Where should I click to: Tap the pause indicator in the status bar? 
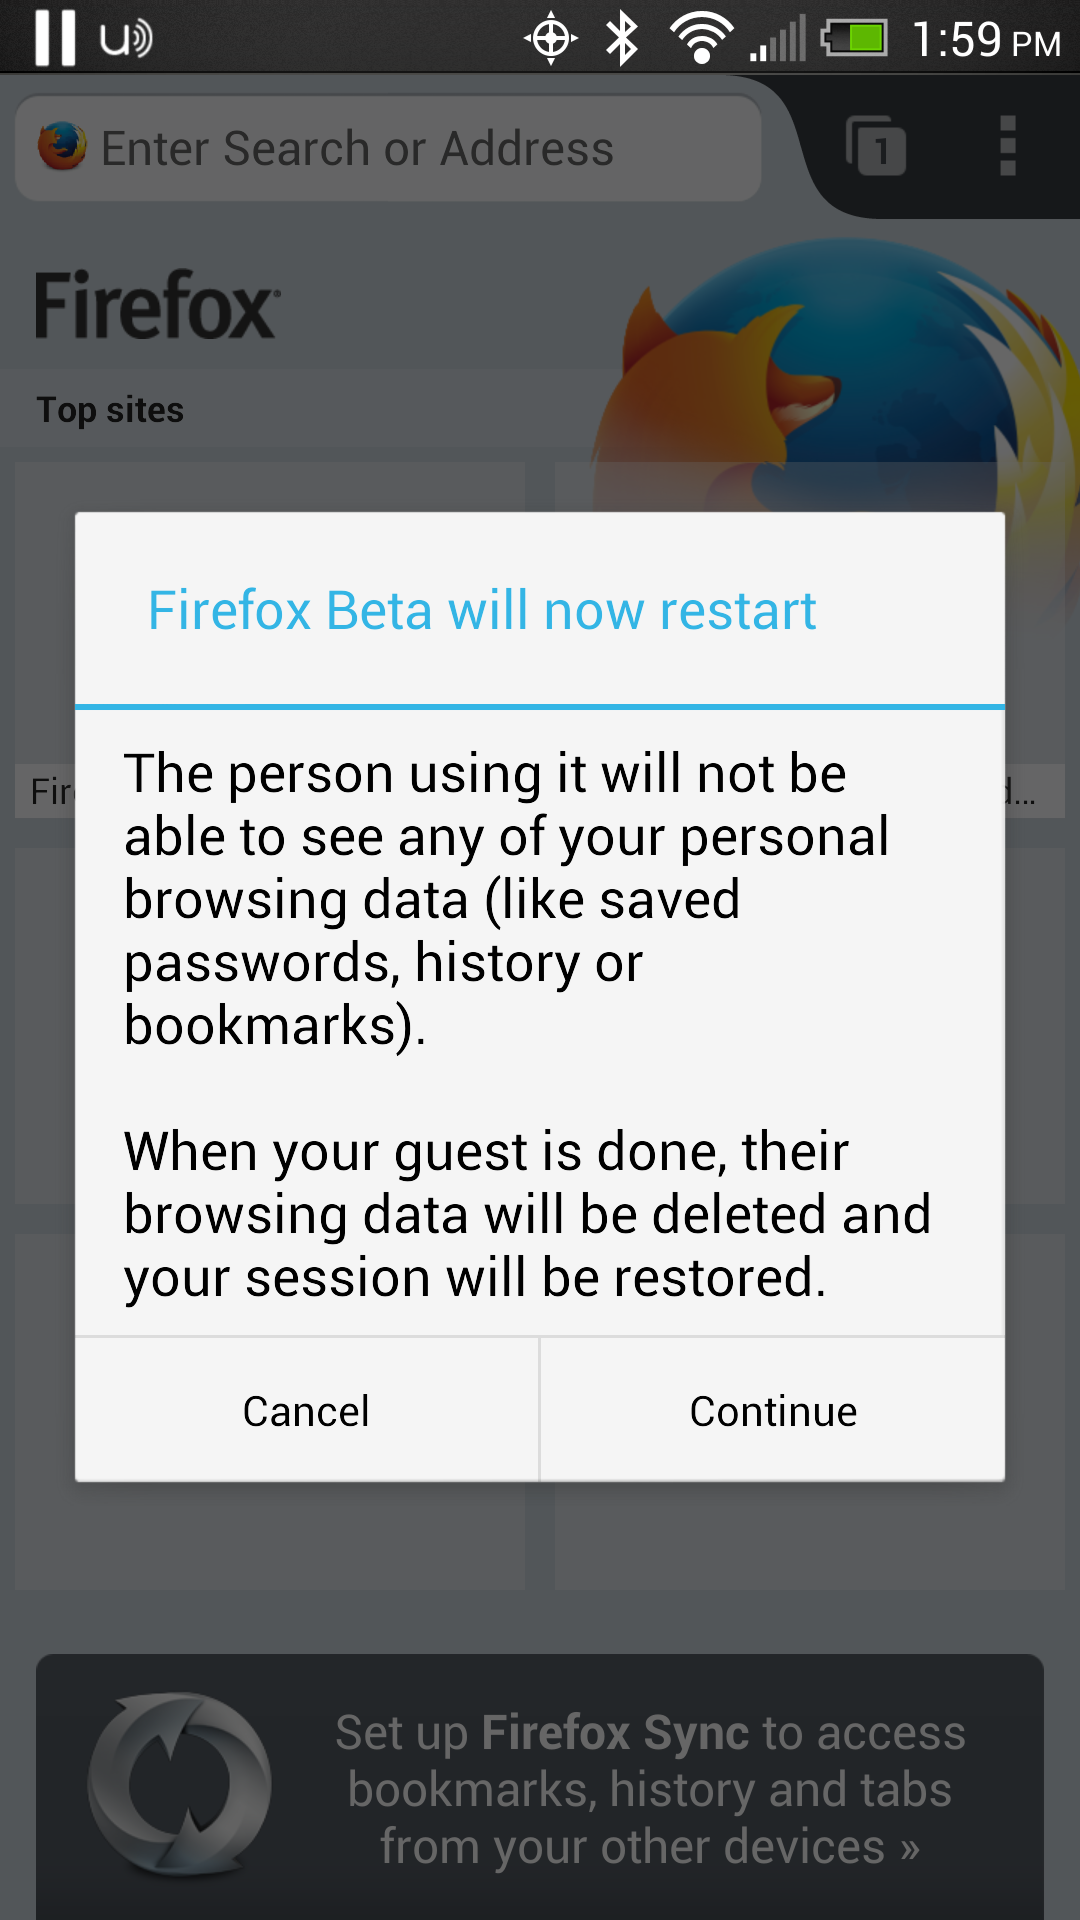click(x=55, y=38)
